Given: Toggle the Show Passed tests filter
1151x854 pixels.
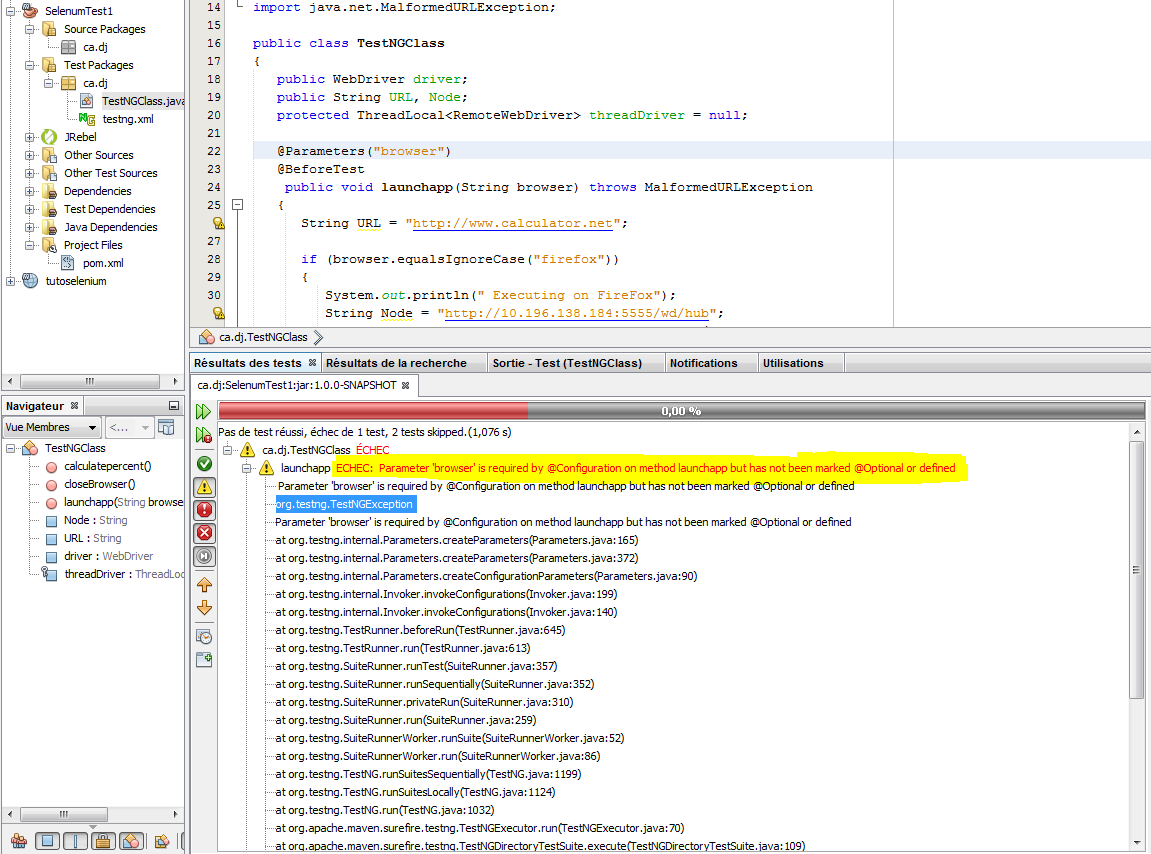Looking at the screenshot, I should click(204, 463).
